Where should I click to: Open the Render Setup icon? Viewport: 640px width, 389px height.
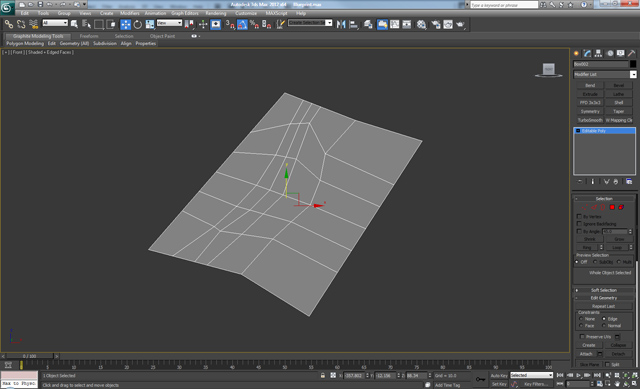(x=436, y=24)
